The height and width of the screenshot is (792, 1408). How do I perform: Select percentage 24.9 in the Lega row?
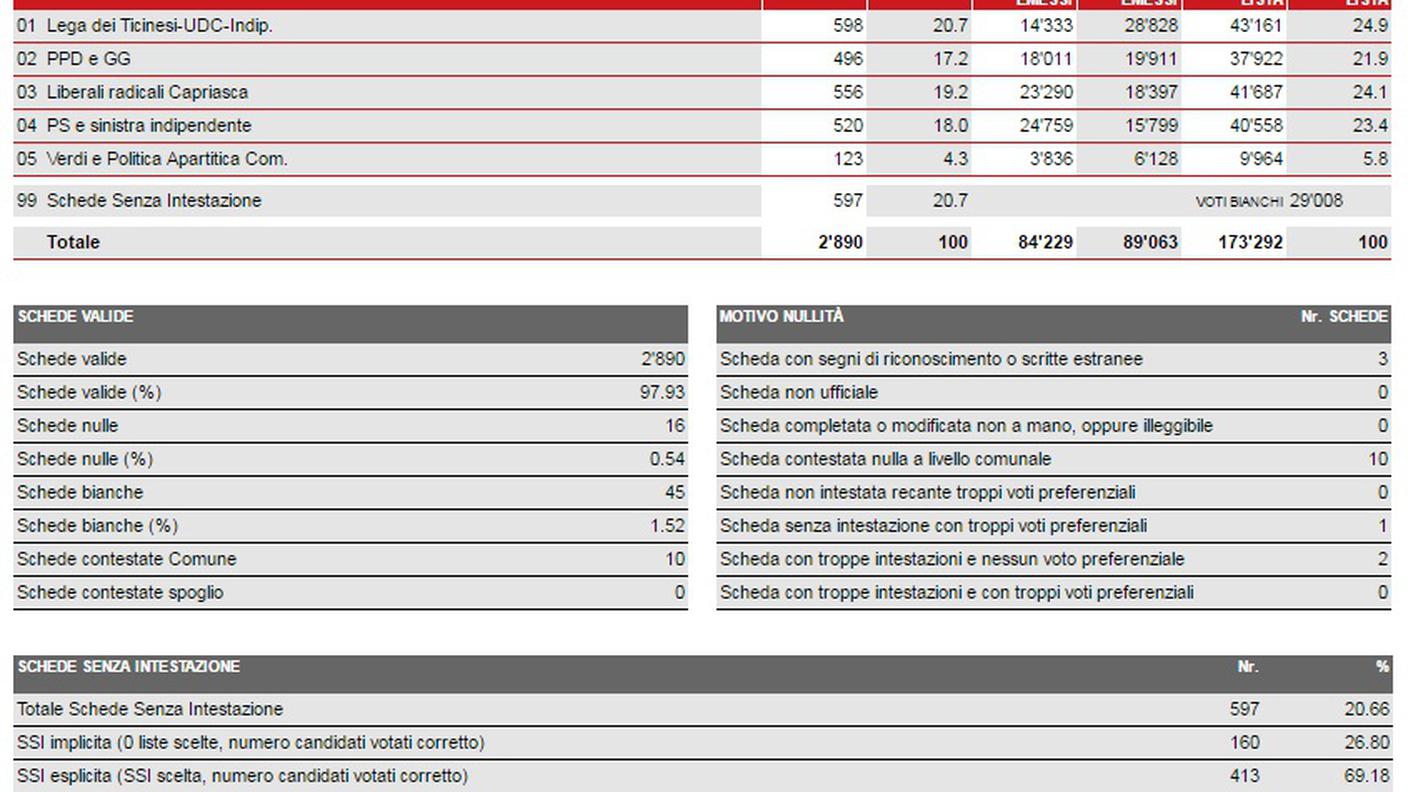pyautogui.click(x=1370, y=26)
